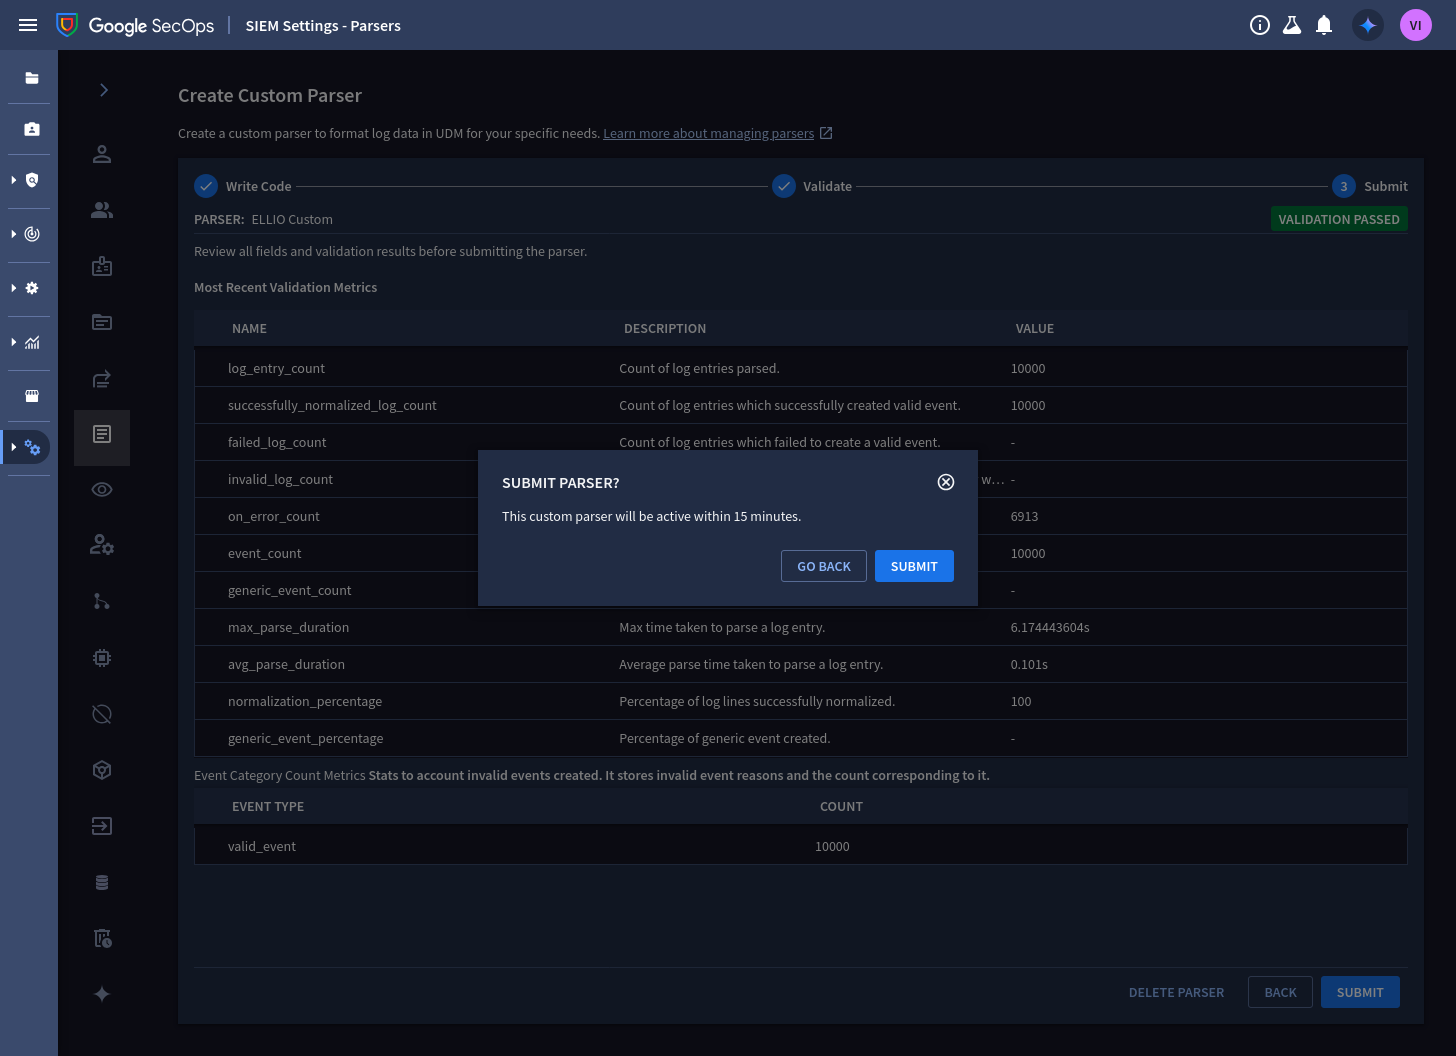The width and height of the screenshot is (1456, 1056).
Task: Open the cube icon in settings sidebar
Action: [102, 770]
